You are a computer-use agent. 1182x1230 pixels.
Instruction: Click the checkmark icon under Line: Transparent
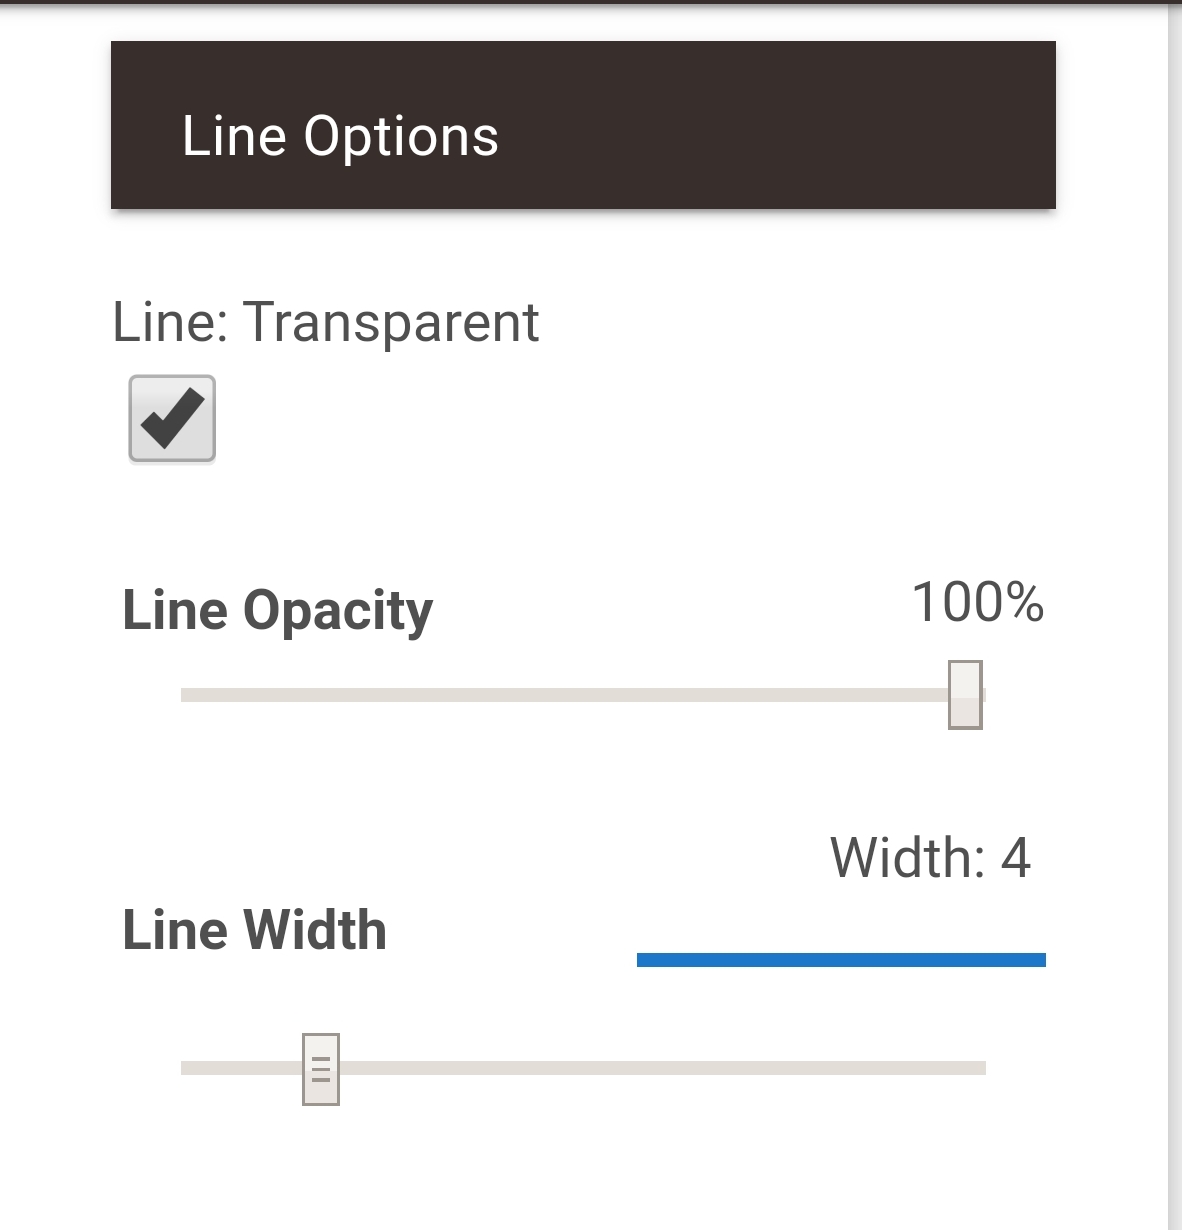(x=173, y=417)
